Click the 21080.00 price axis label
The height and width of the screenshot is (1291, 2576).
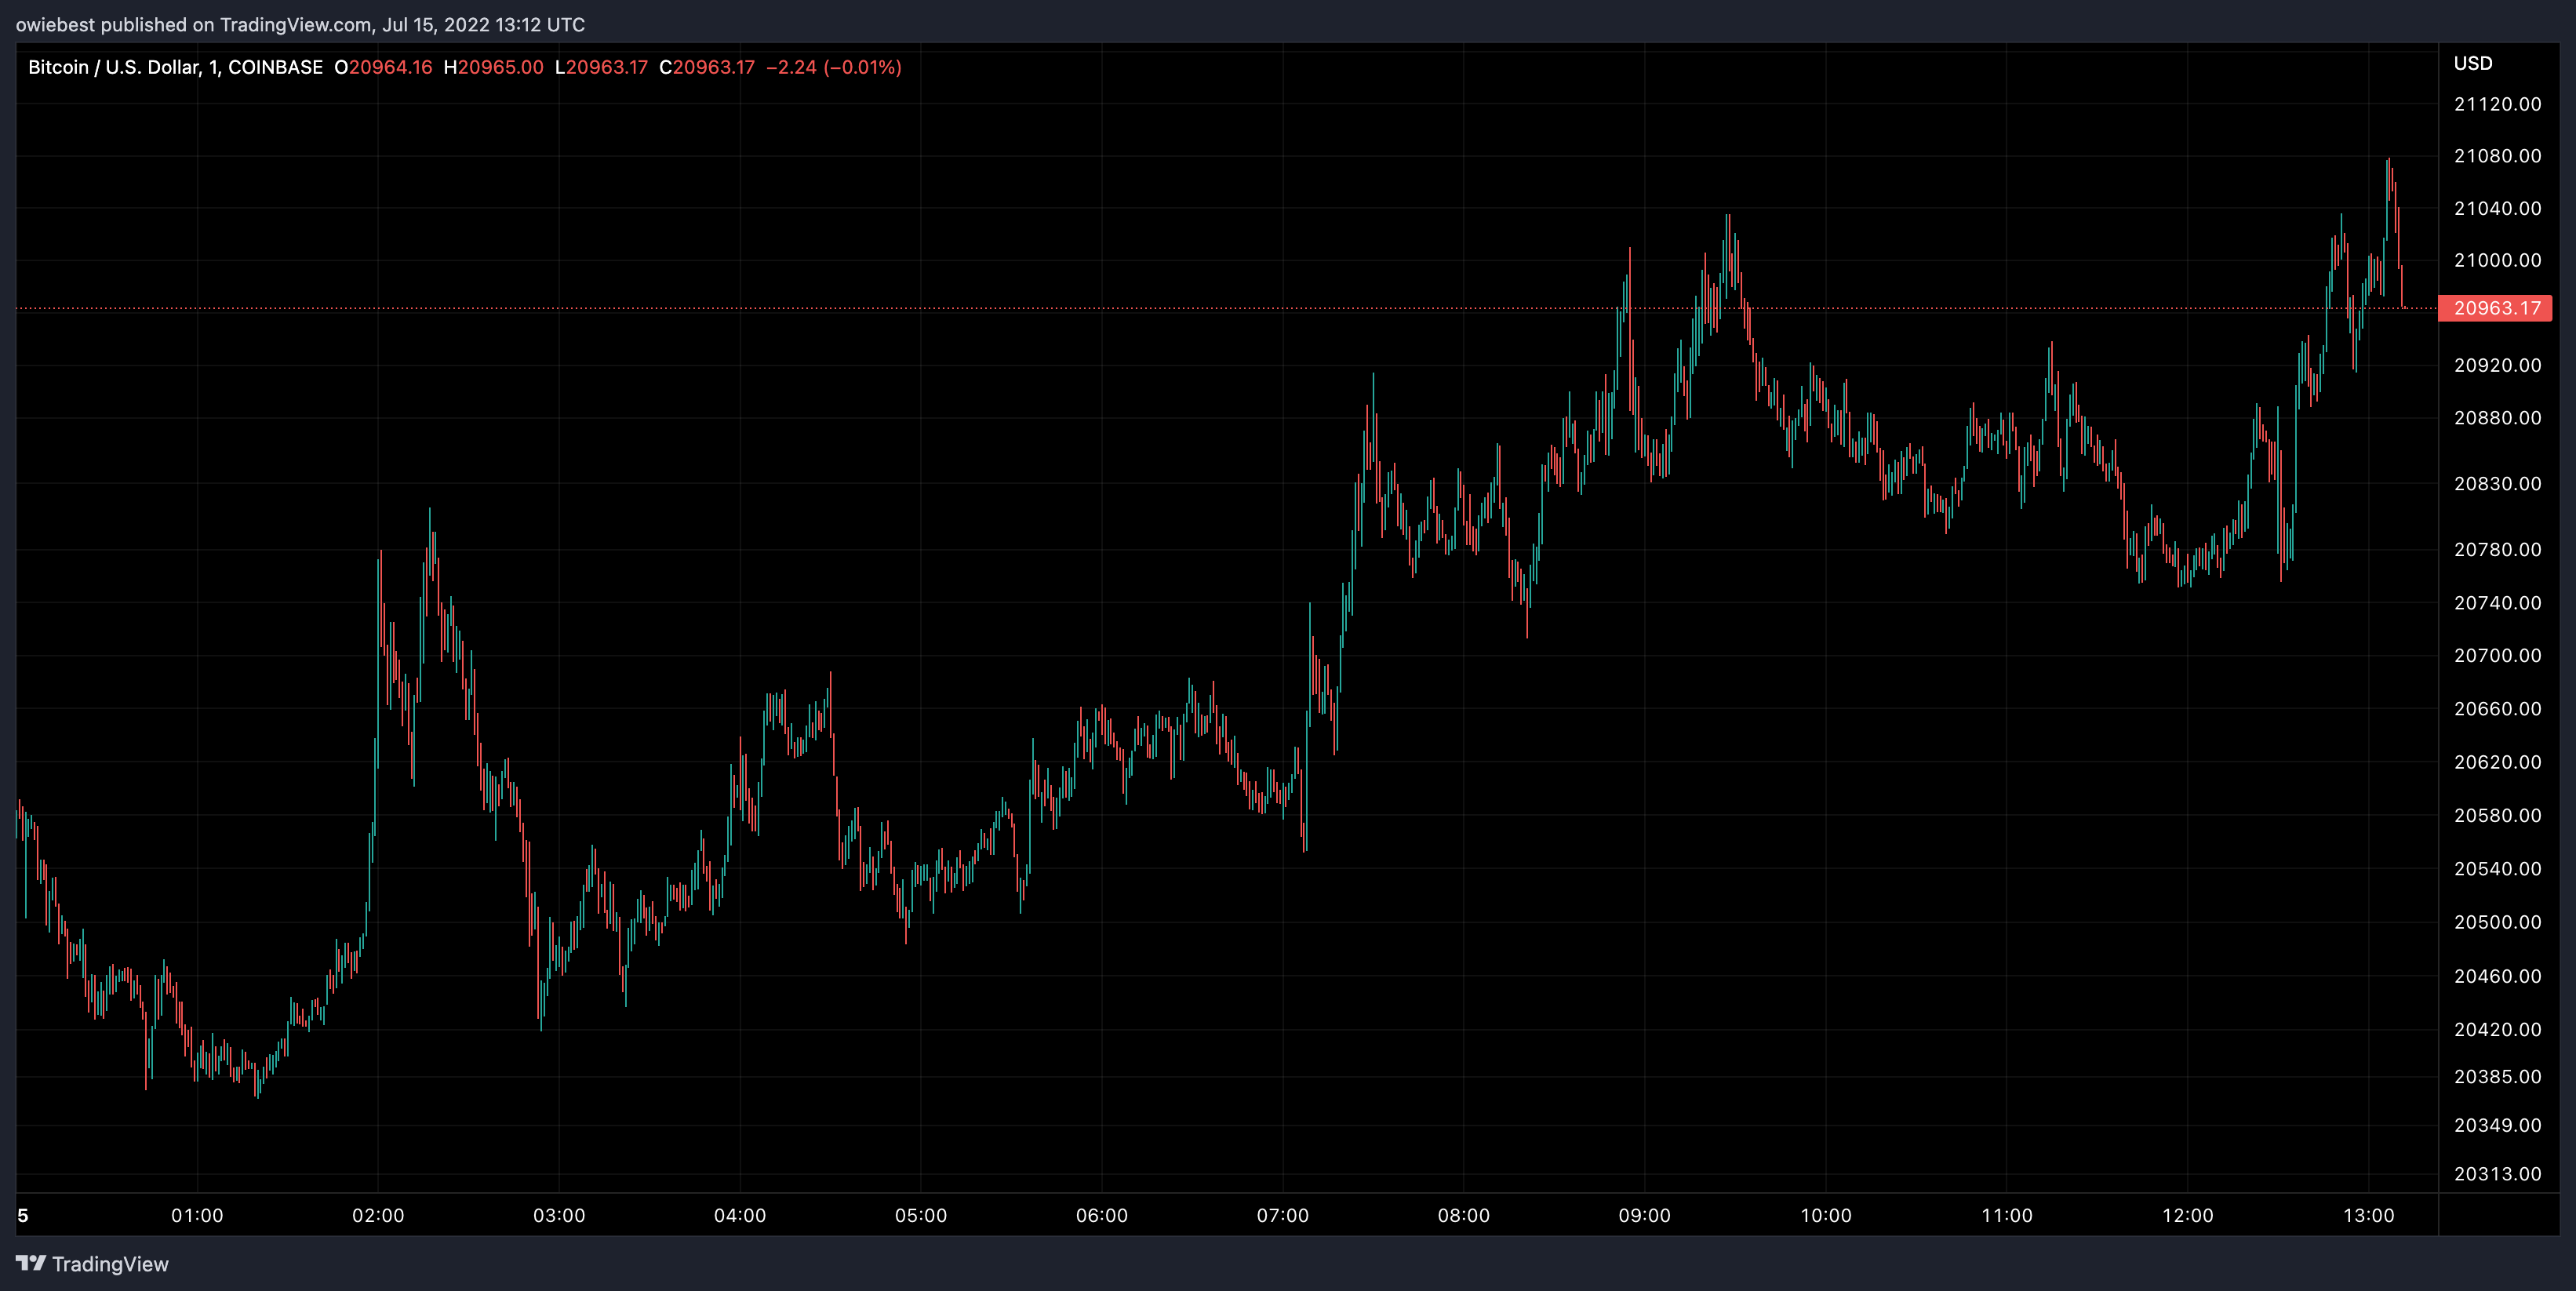tap(2497, 156)
